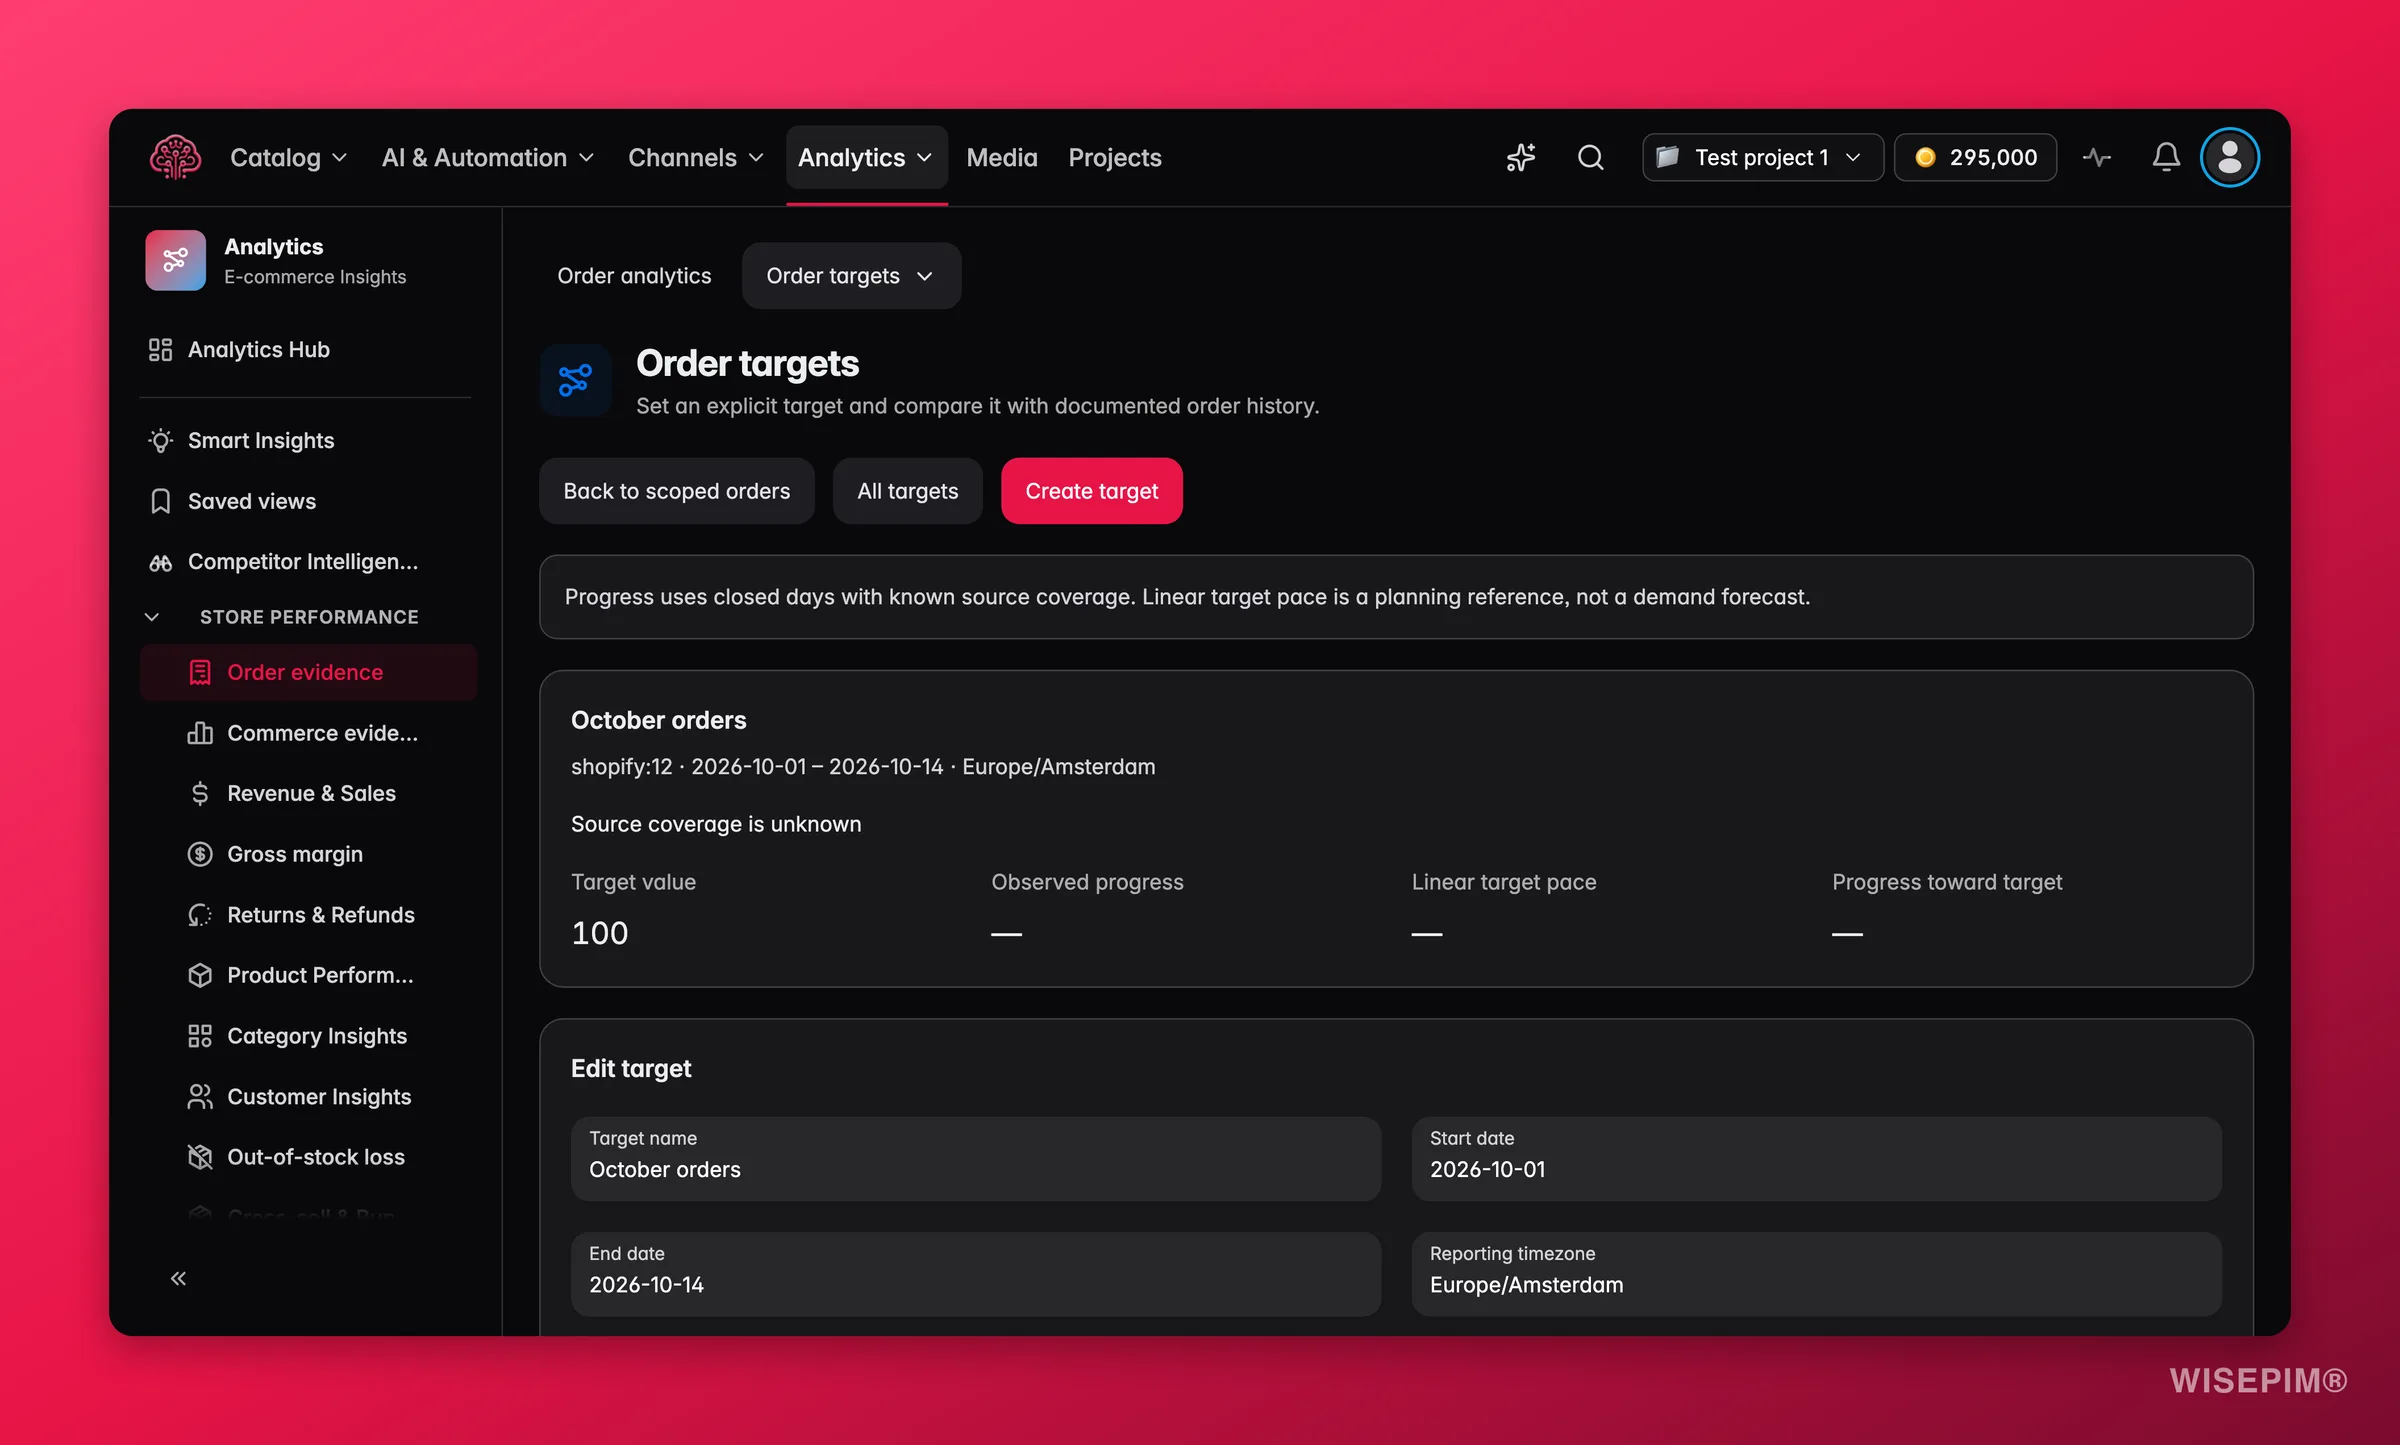Image resolution: width=2400 pixels, height=1445 pixels.
Task: Click the Out-of-stock loss box icon
Action: tap(200, 1157)
